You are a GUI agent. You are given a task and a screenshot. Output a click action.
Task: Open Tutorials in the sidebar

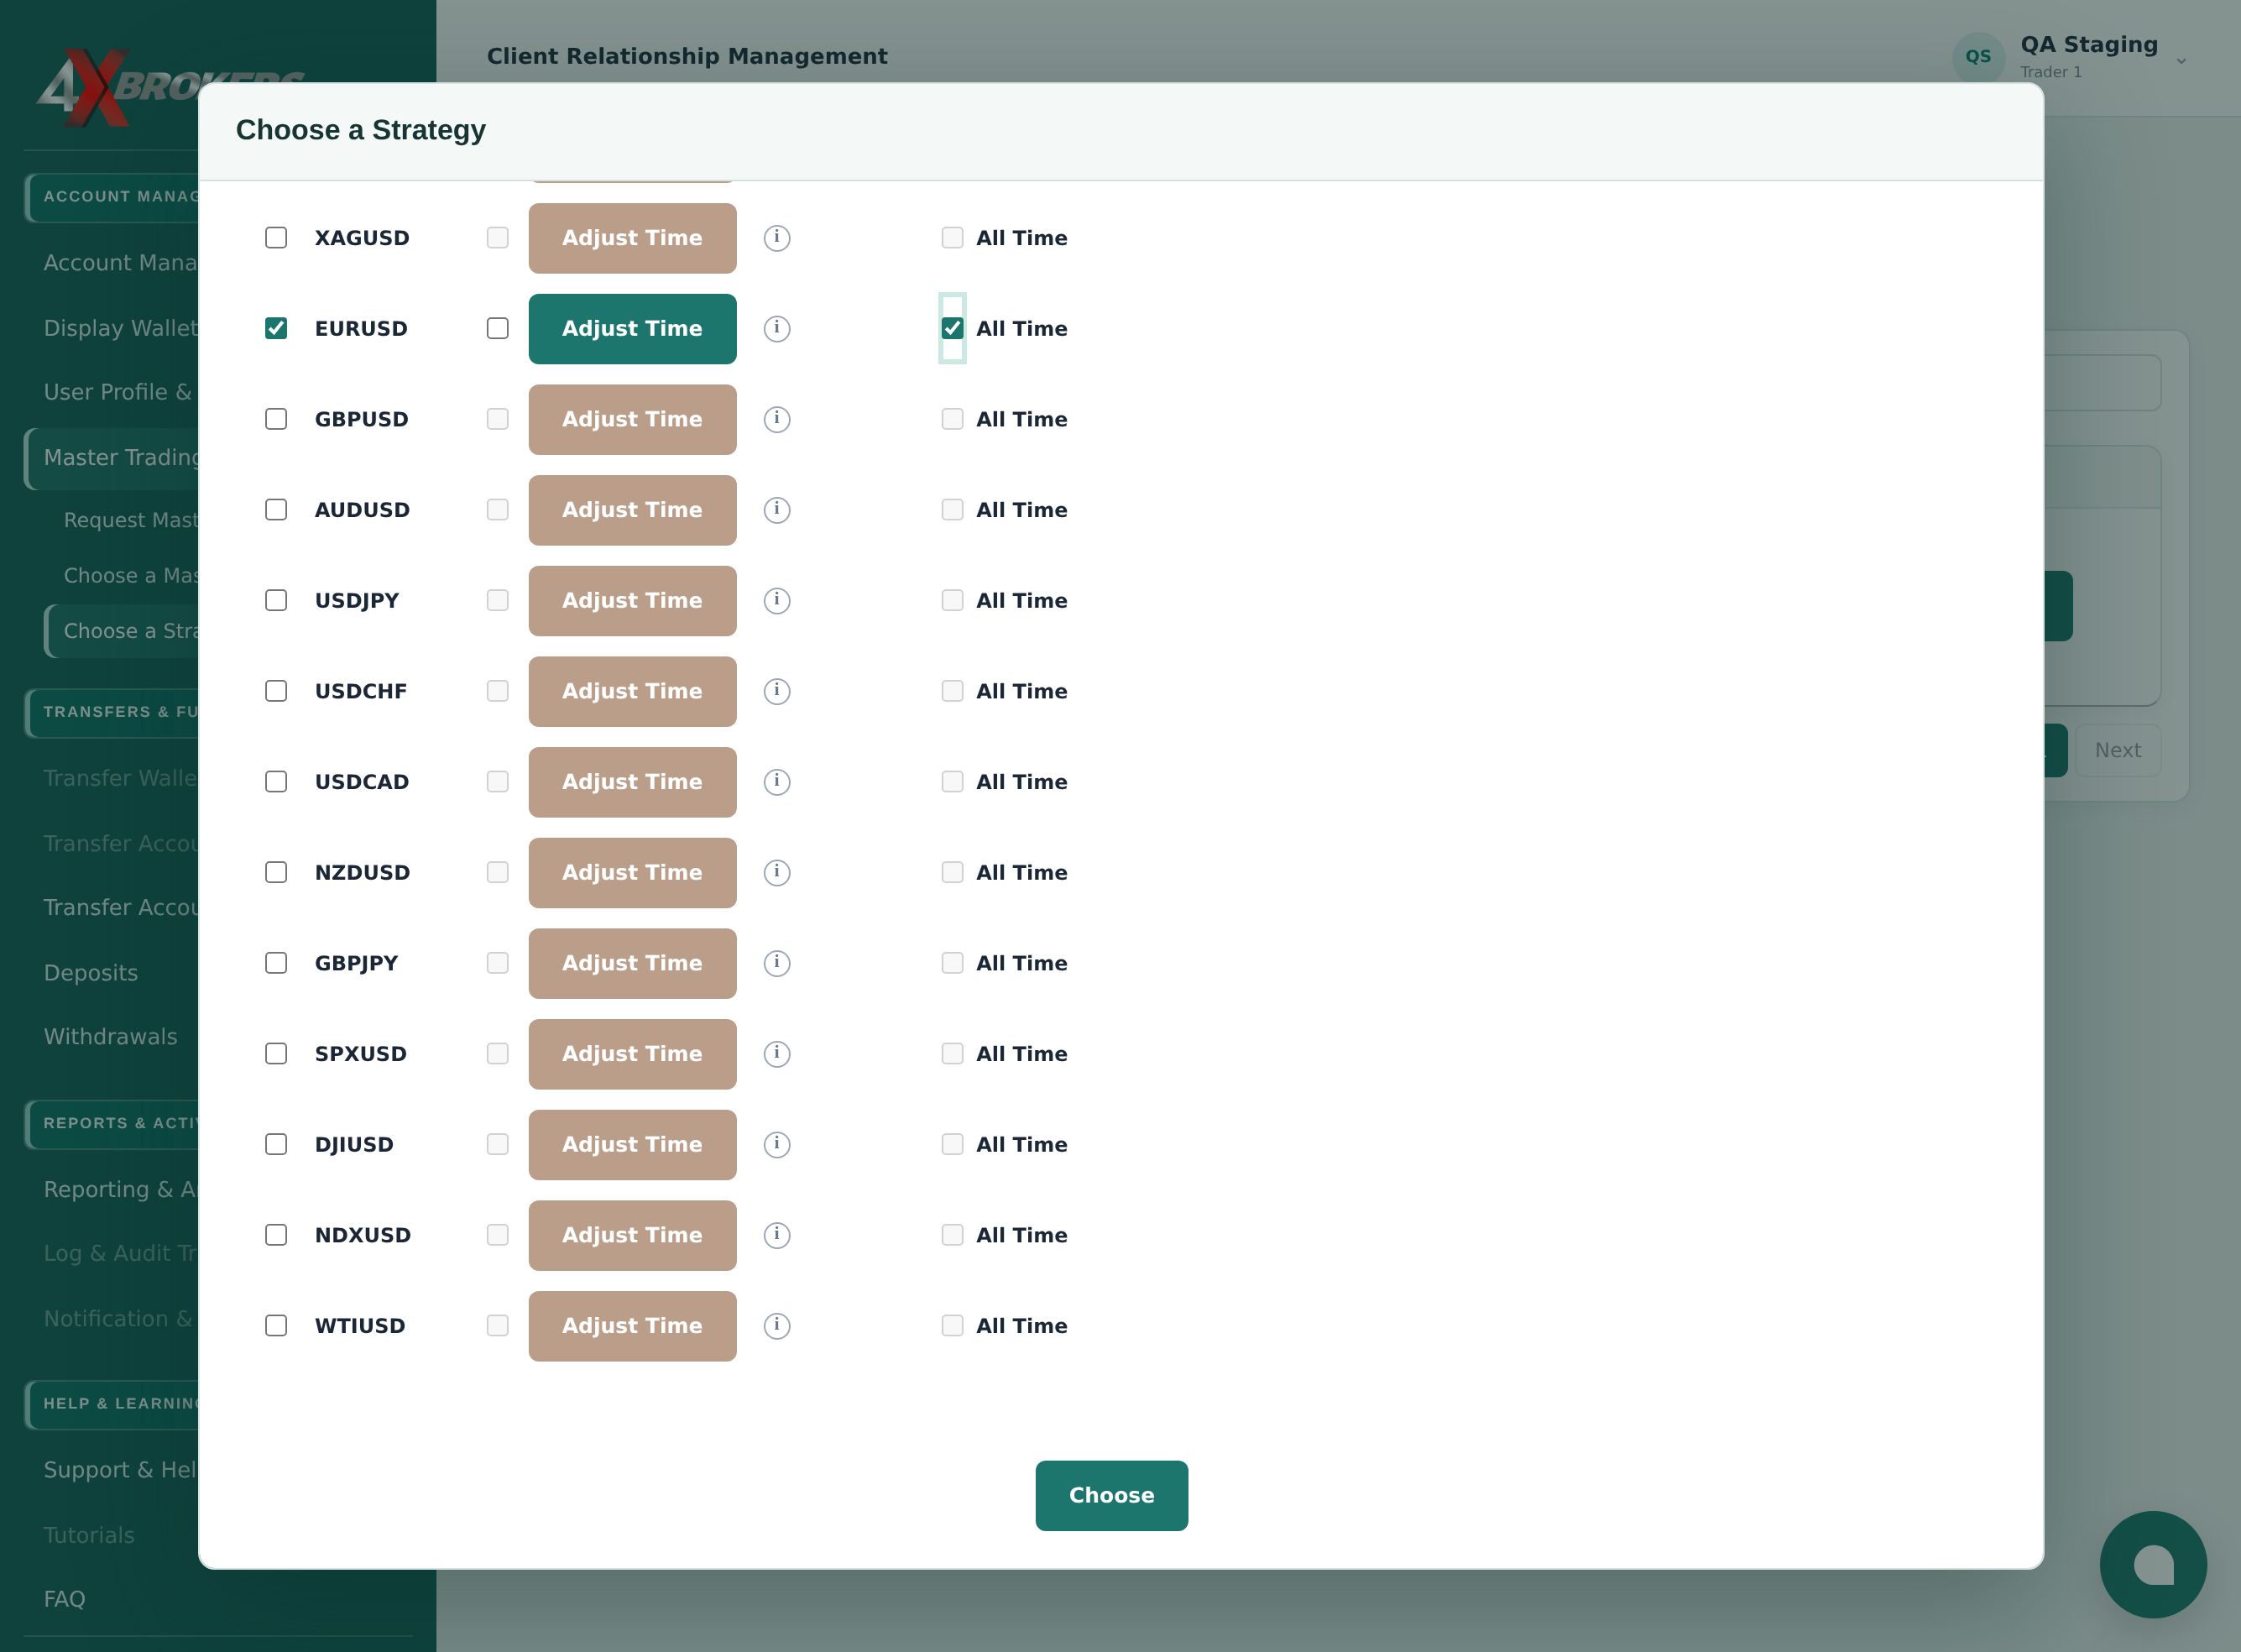tap(89, 1535)
